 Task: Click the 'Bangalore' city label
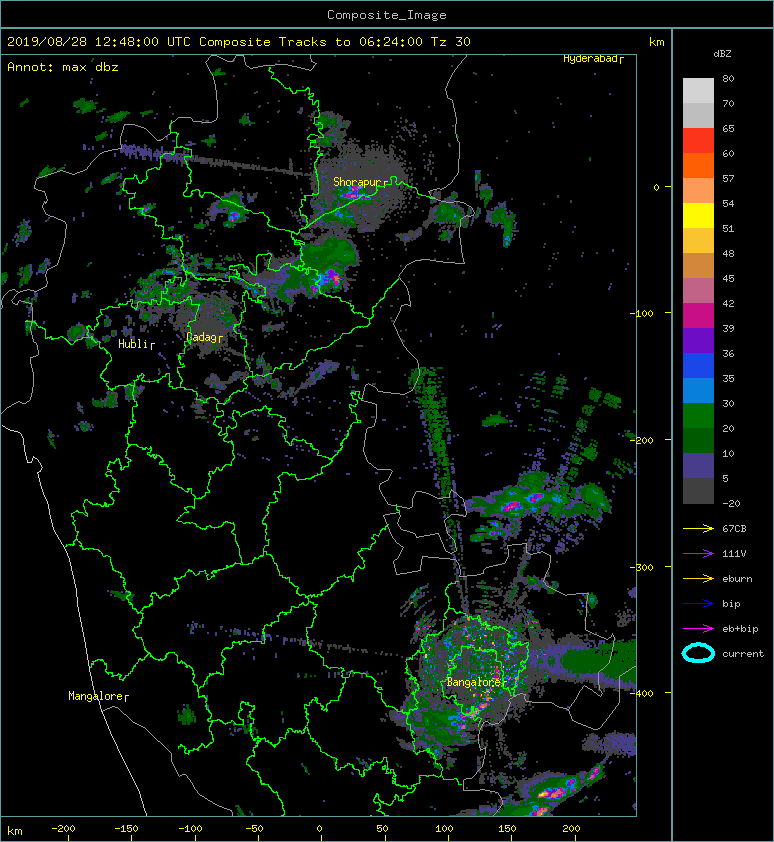pyautogui.click(x=474, y=682)
